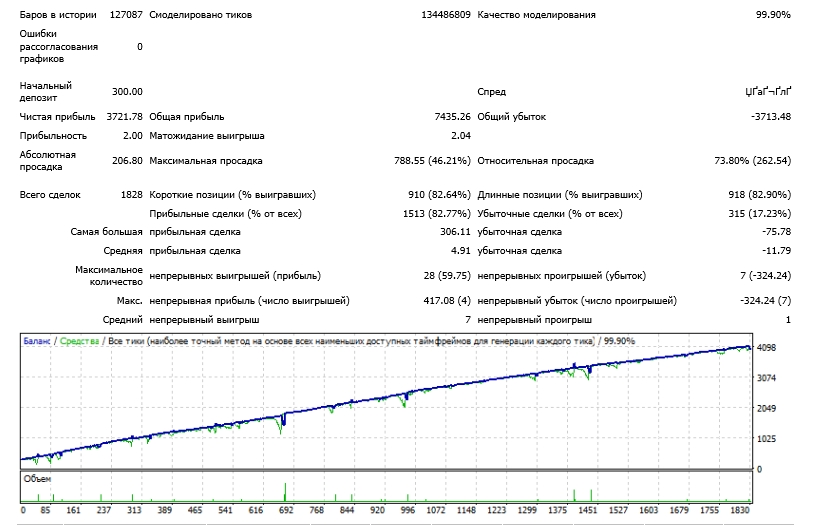Screen dimensions: 815x525
Task: Select largest loss trade value -75.78
Action: (777, 232)
